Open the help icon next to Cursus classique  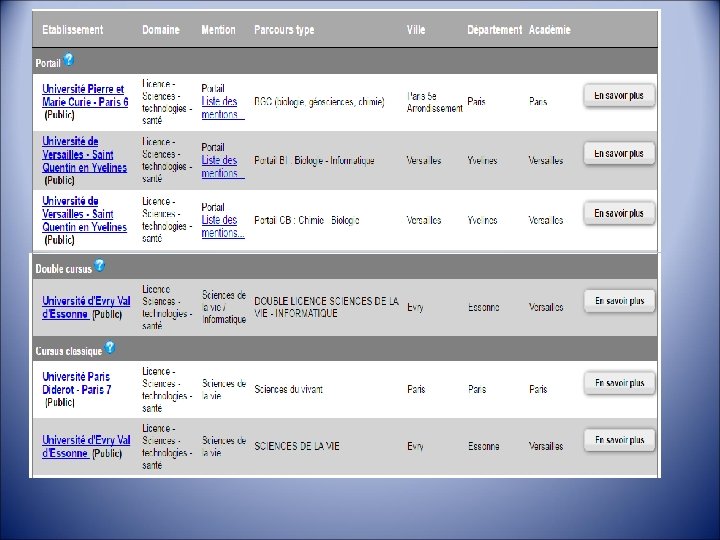click(x=110, y=348)
